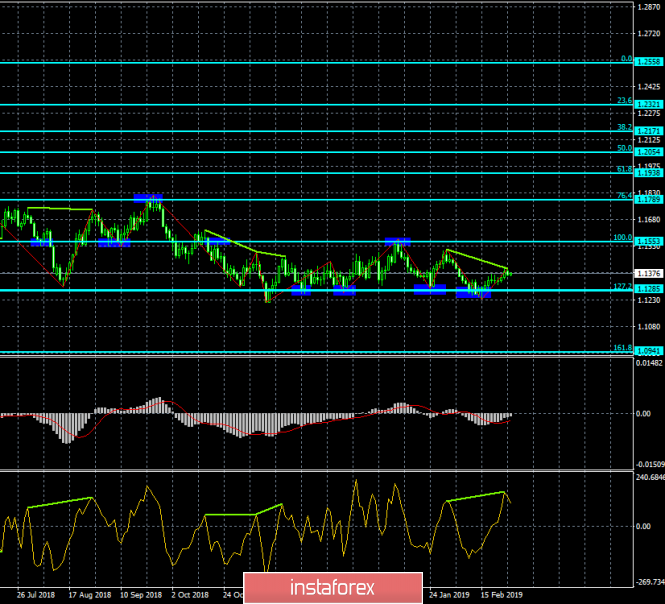Click the MACD zero level label
The width and height of the screenshot is (665, 604).
643,414
